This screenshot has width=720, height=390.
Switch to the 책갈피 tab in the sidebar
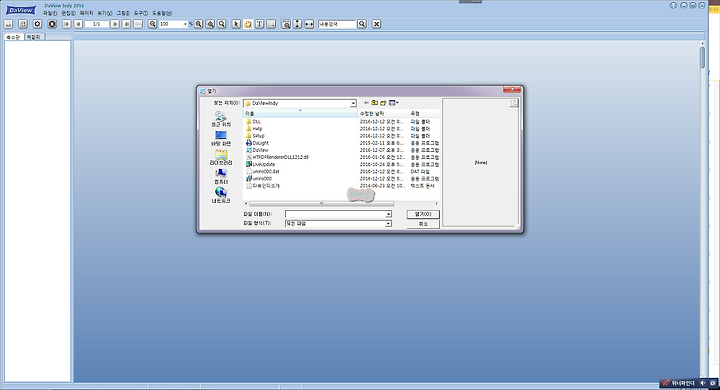click(34, 37)
